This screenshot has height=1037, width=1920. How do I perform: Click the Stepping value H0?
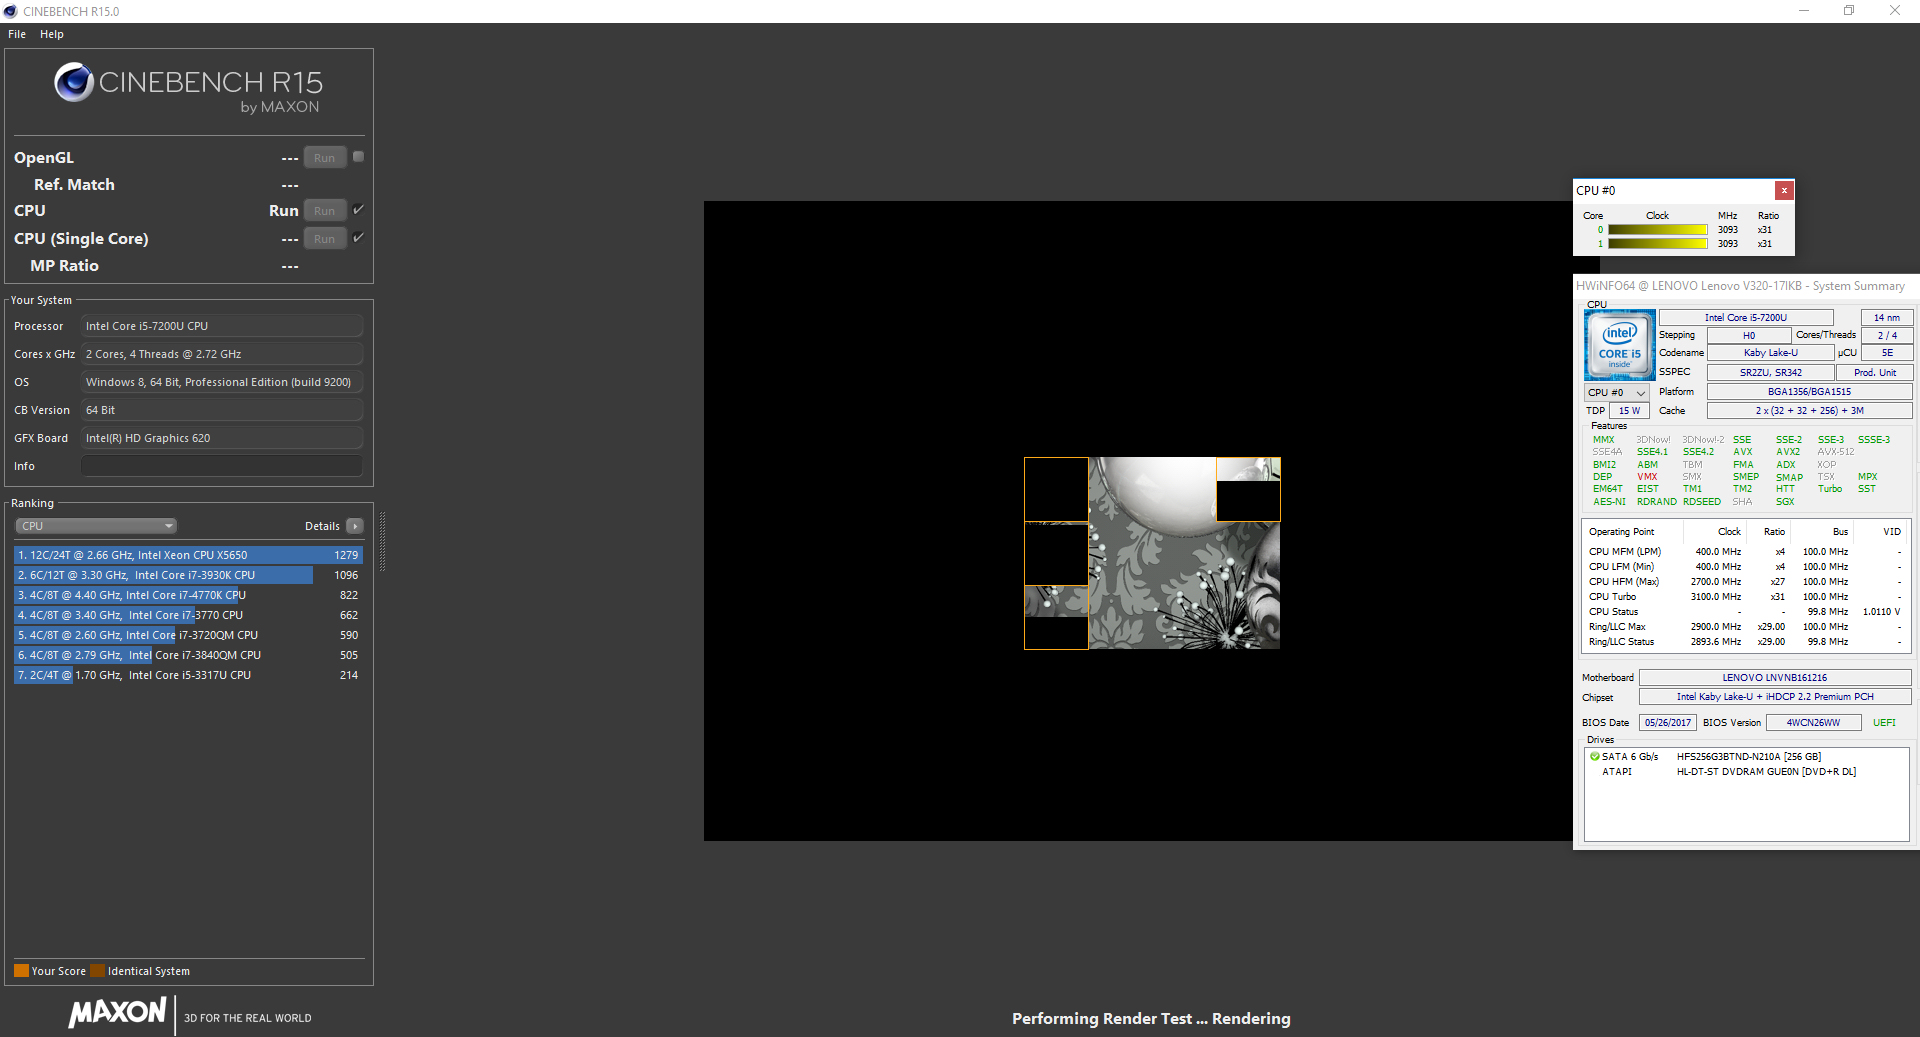pos(1749,336)
